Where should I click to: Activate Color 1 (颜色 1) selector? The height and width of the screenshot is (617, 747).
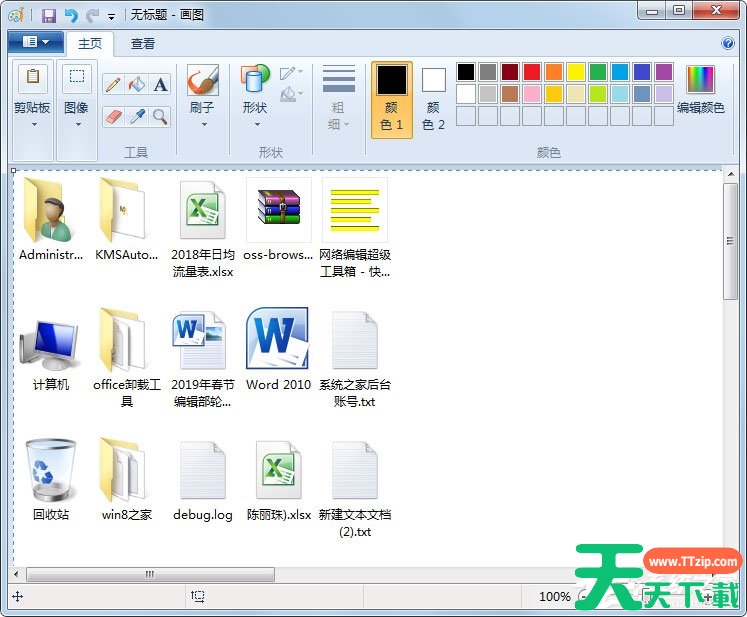391,98
